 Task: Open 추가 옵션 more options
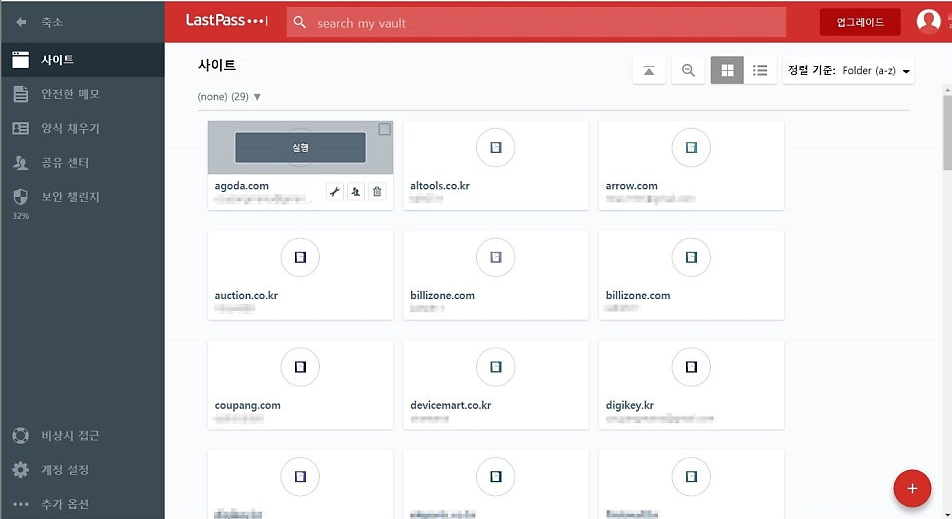point(83,504)
